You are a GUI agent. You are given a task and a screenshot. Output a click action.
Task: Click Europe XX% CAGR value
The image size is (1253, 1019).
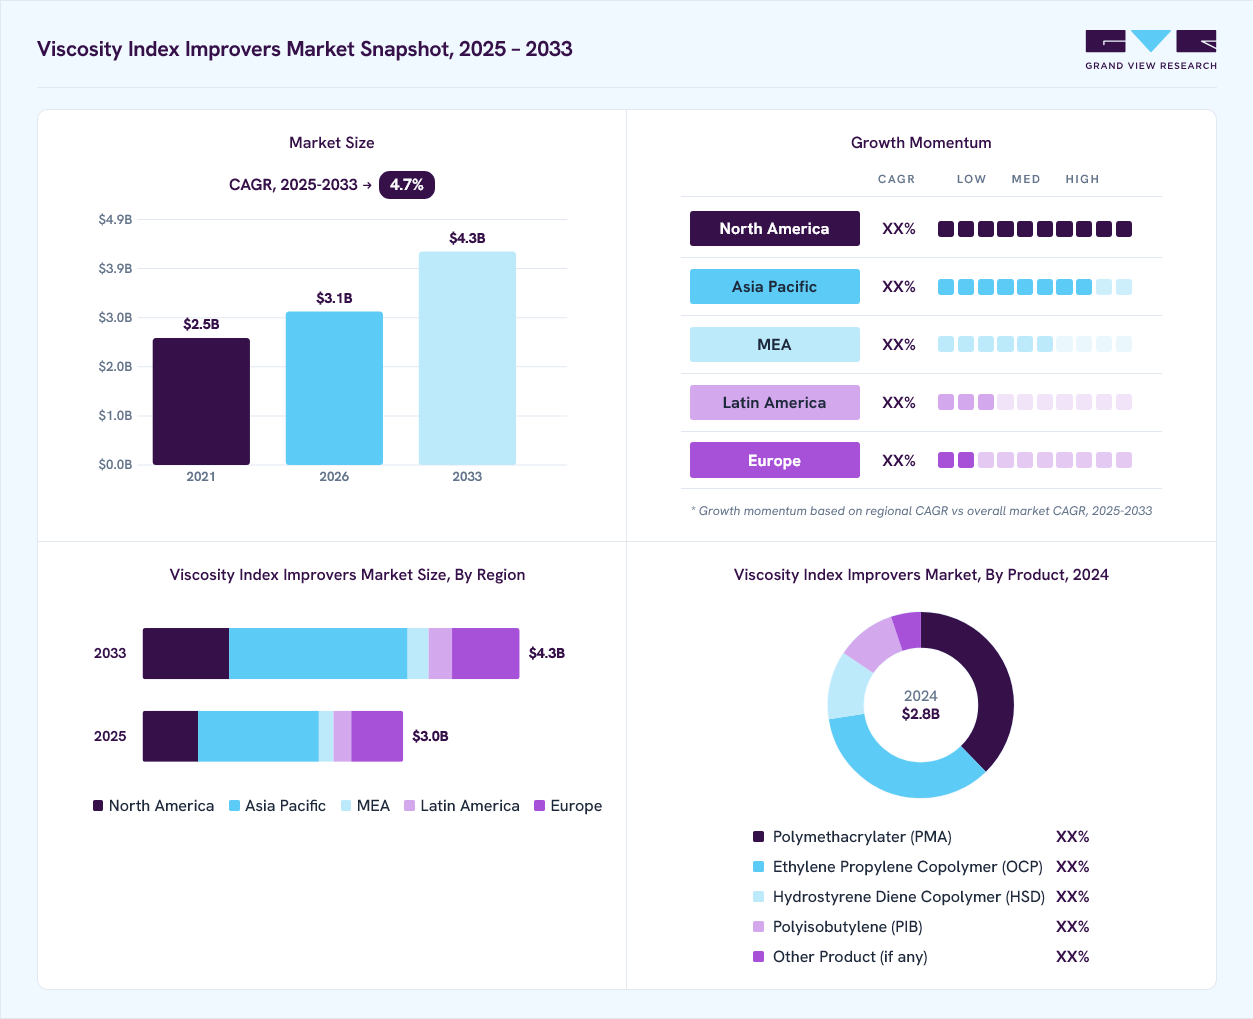coord(899,461)
